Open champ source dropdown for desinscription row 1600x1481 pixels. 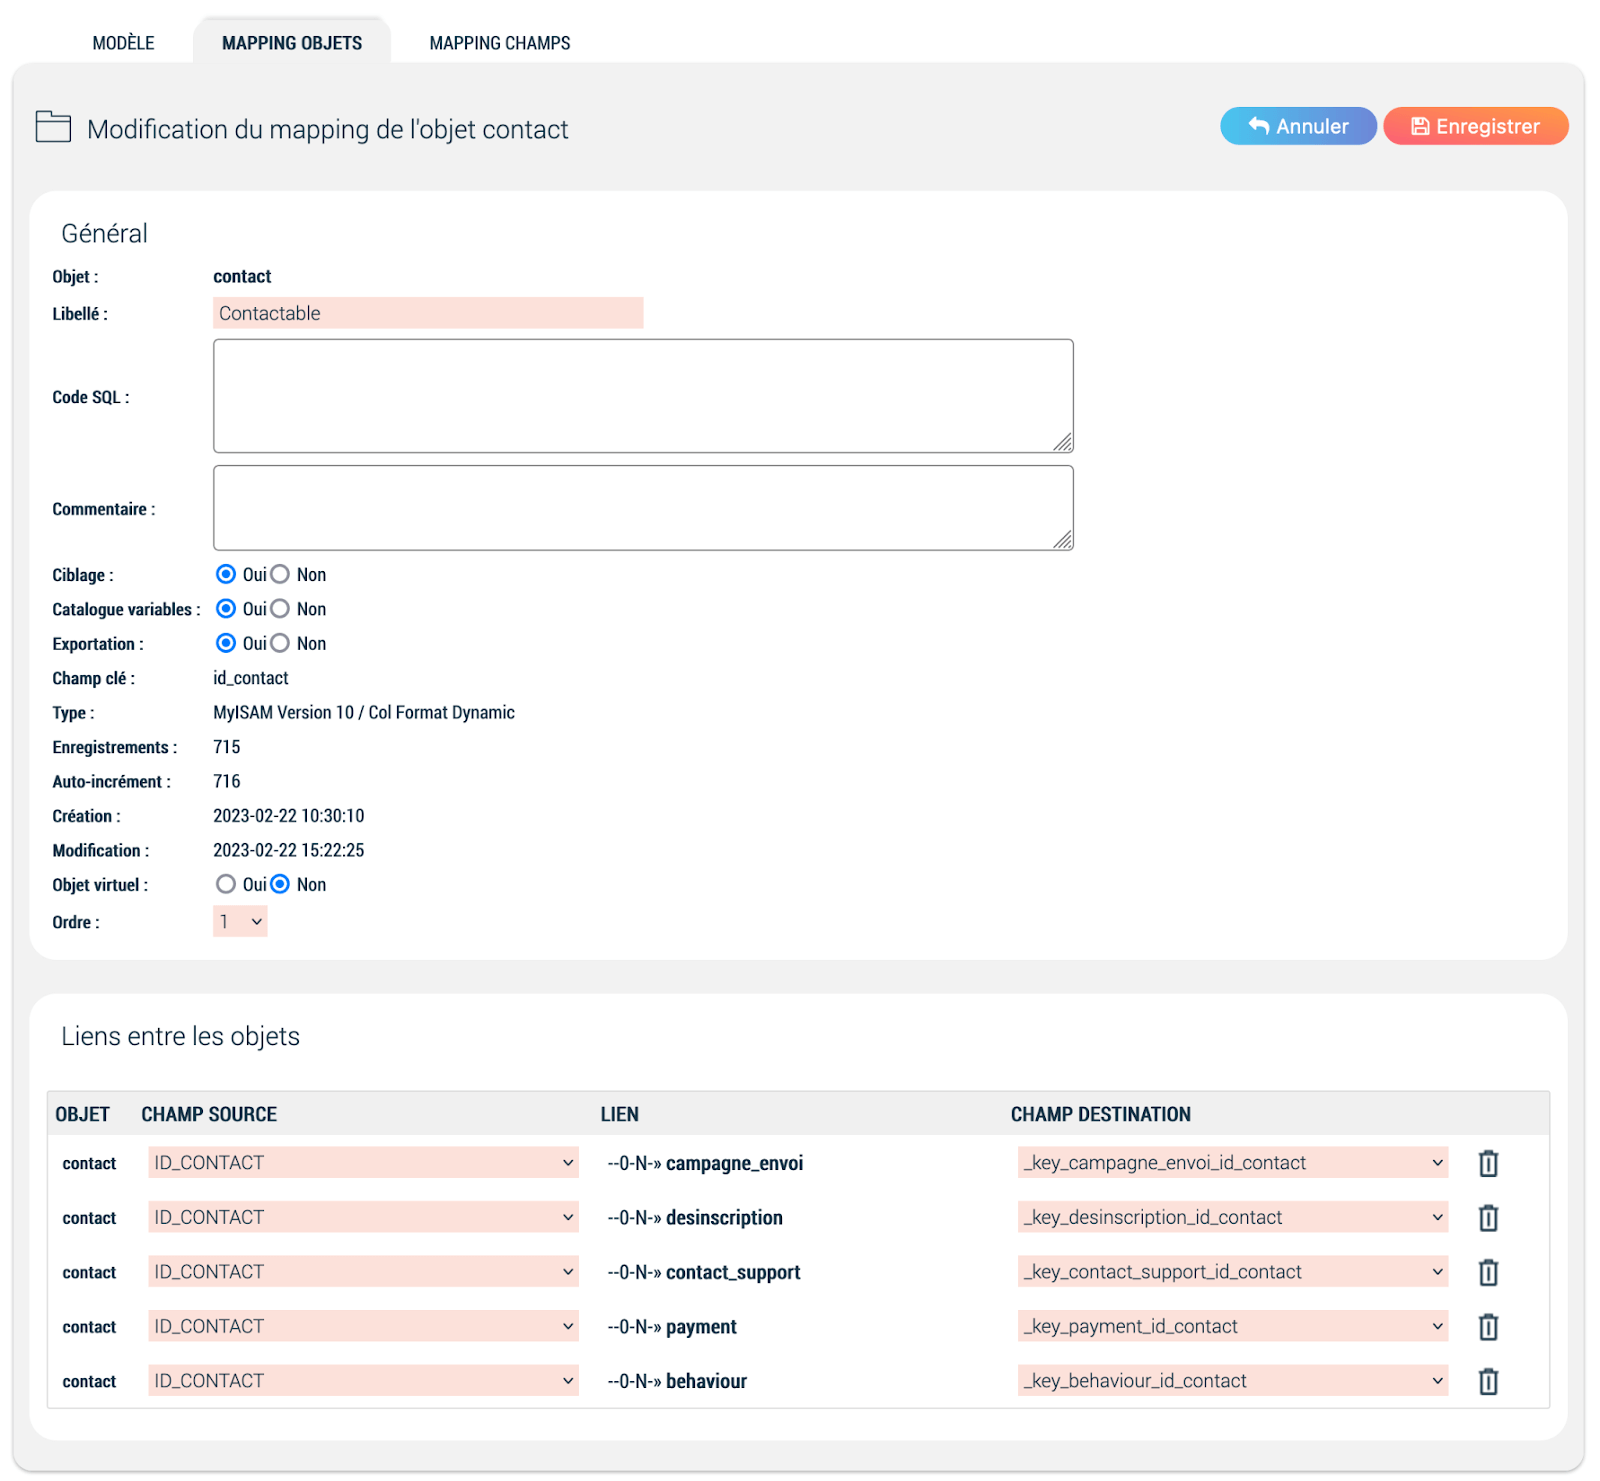tap(363, 1217)
